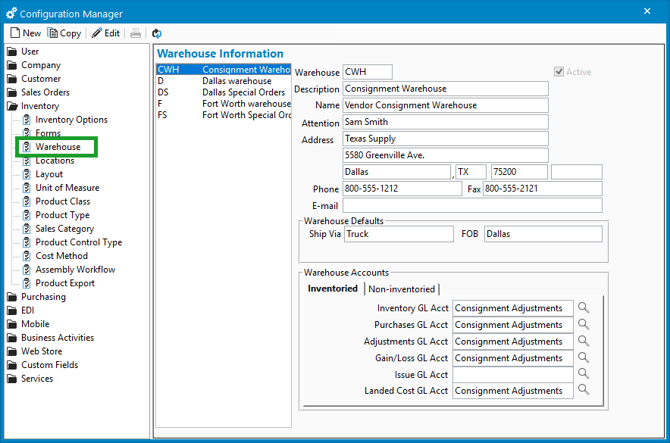The height and width of the screenshot is (443, 670).
Task: Open lookup for Issue GL Acct
Action: (x=584, y=374)
